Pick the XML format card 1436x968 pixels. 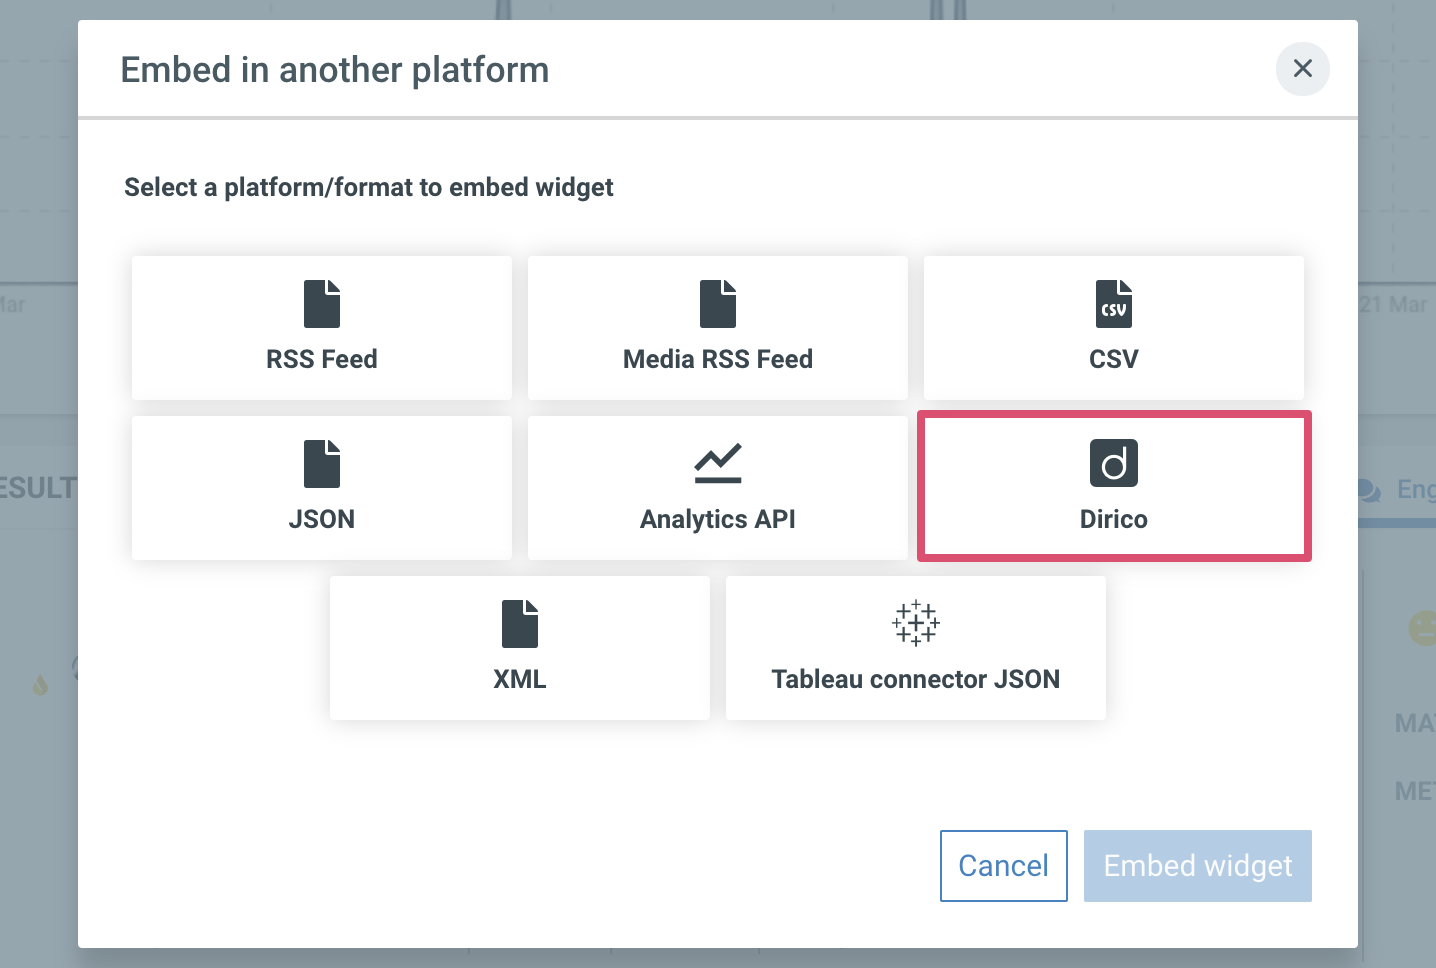click(x=520, y=648)
